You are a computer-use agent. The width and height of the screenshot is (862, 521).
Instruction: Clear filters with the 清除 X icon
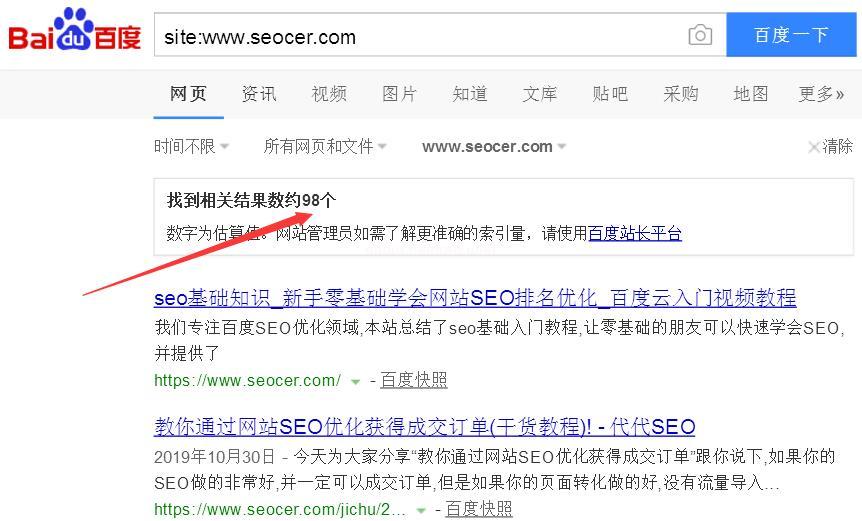[814, 147]
